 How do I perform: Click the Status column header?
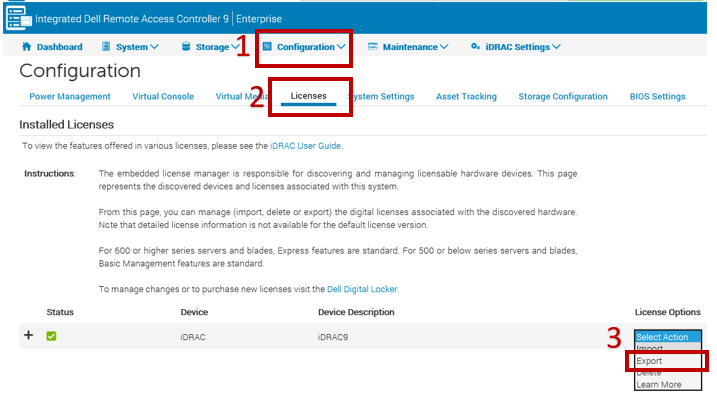[60, 312]
